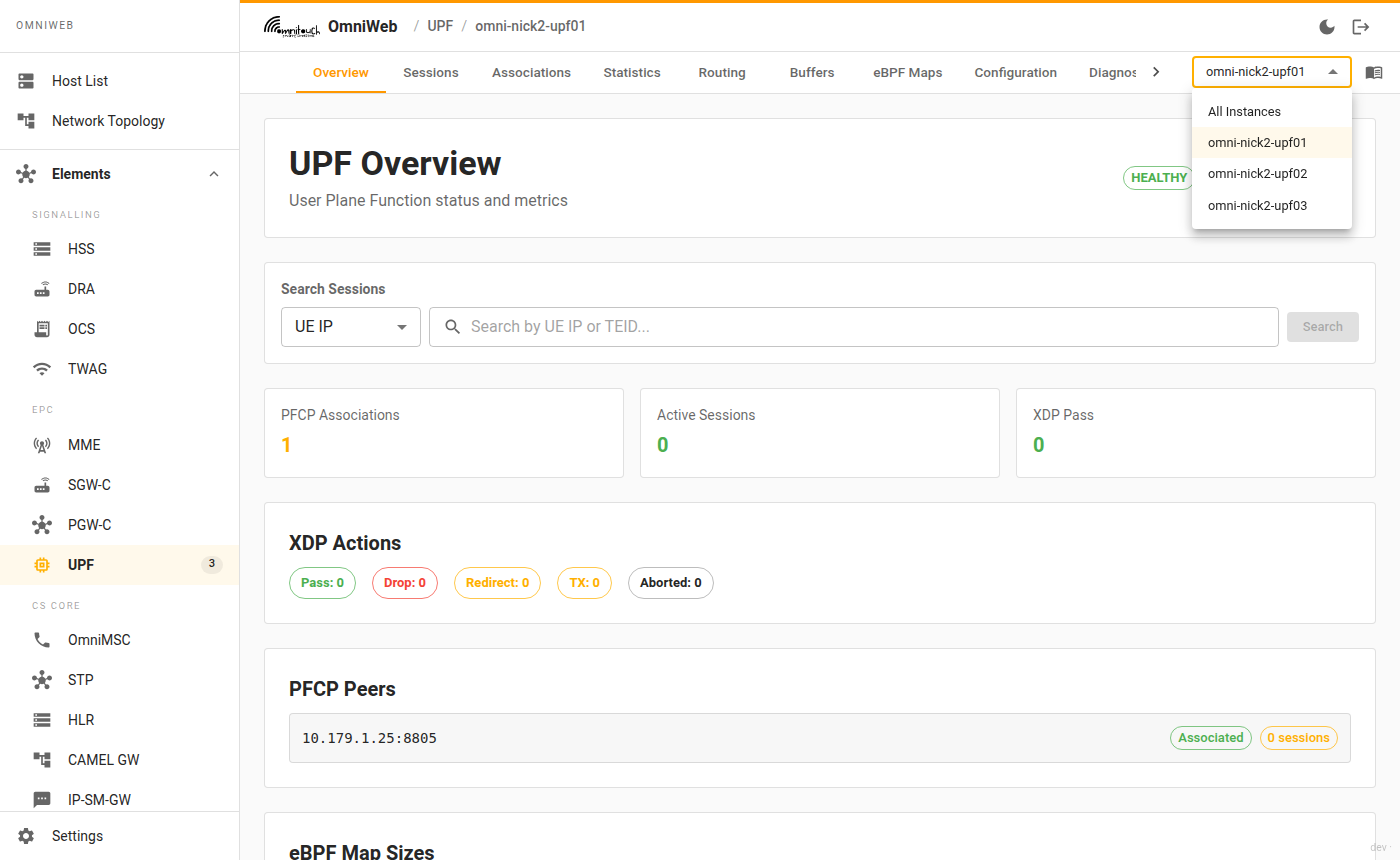Viewport: 1400px width, 860px height.
Task: Open the Statistics tab
Action: coord(632,73)
